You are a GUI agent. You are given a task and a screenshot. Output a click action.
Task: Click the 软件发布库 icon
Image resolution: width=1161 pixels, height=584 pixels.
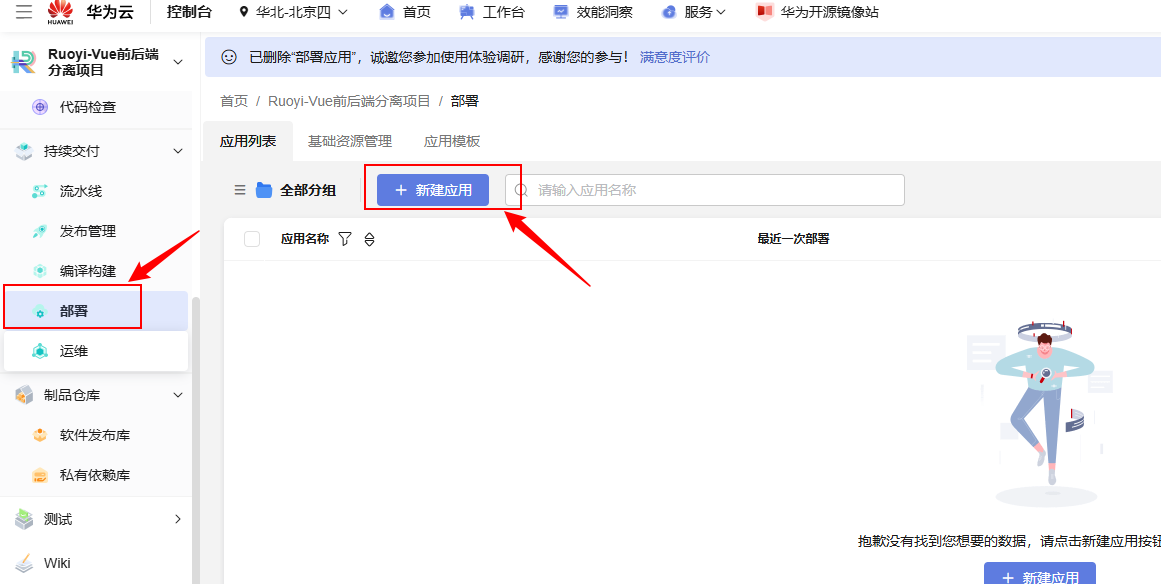tap(40, 435)
